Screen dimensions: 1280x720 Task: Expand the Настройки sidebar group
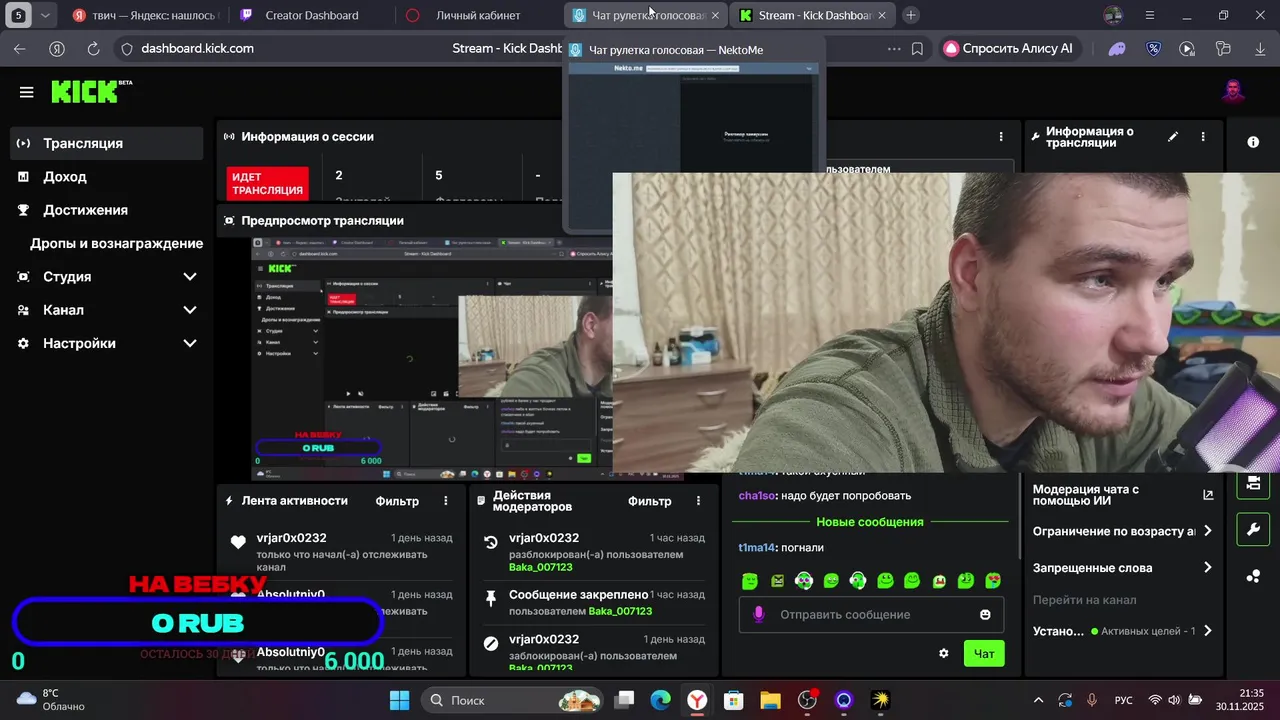click(x=107, y=343)
